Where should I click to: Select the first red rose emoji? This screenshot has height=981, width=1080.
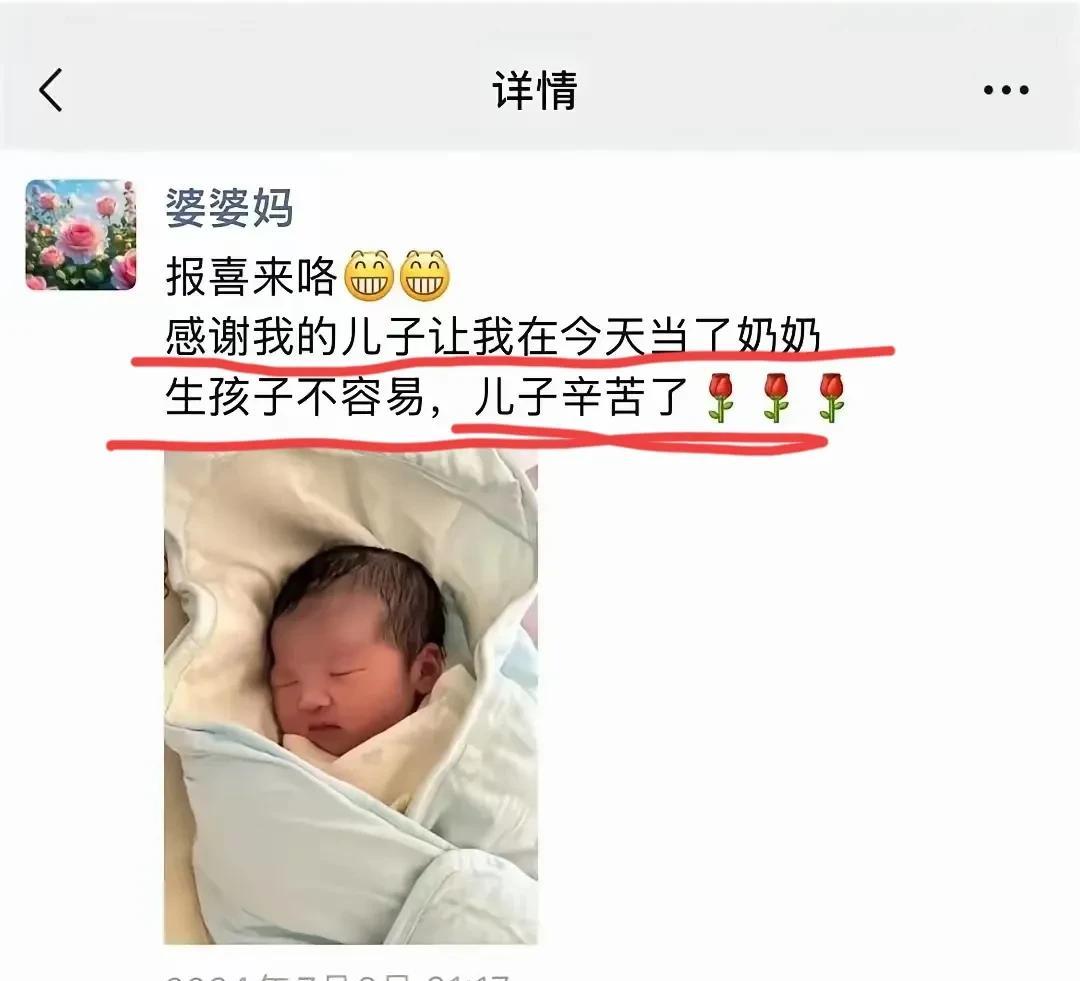[x=720, y=397]
